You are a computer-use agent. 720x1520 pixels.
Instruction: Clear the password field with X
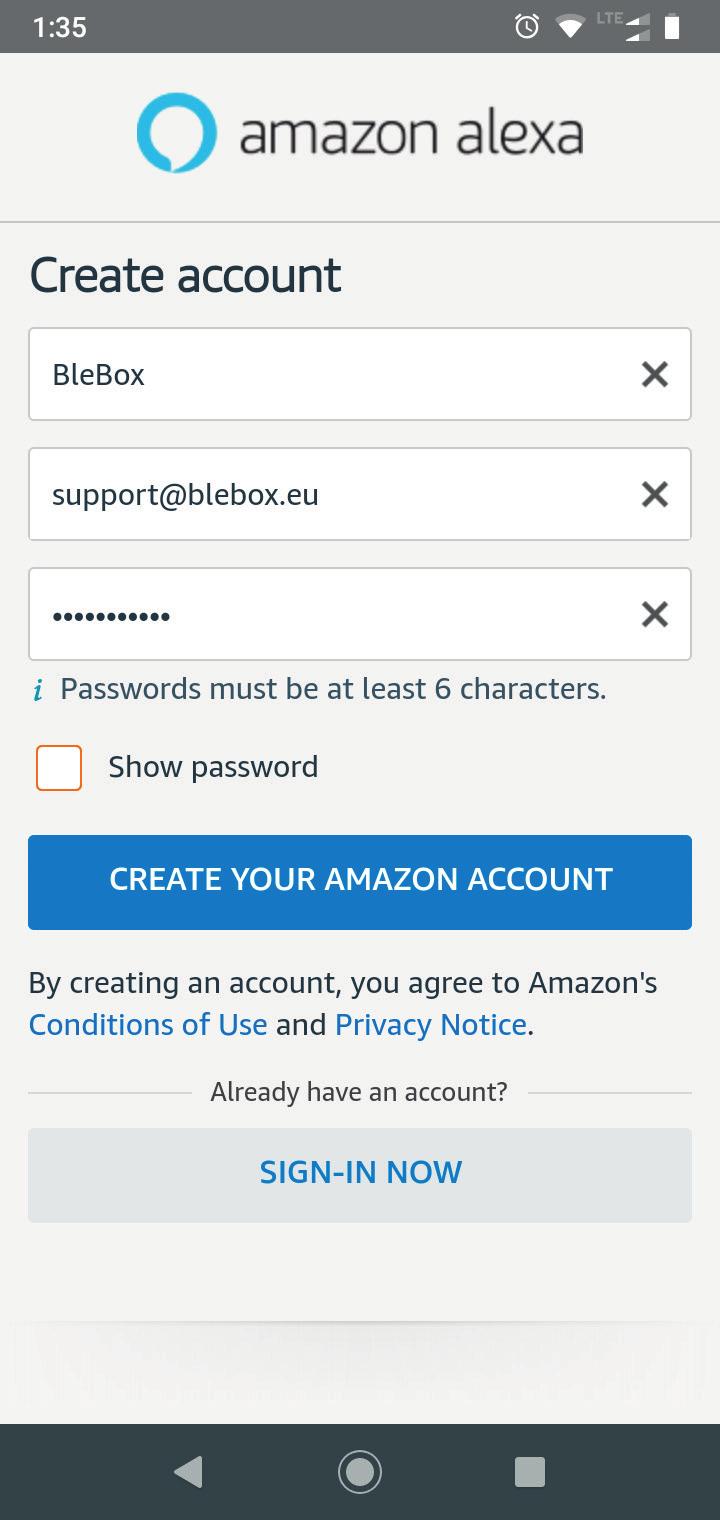(x=654, y=614)
